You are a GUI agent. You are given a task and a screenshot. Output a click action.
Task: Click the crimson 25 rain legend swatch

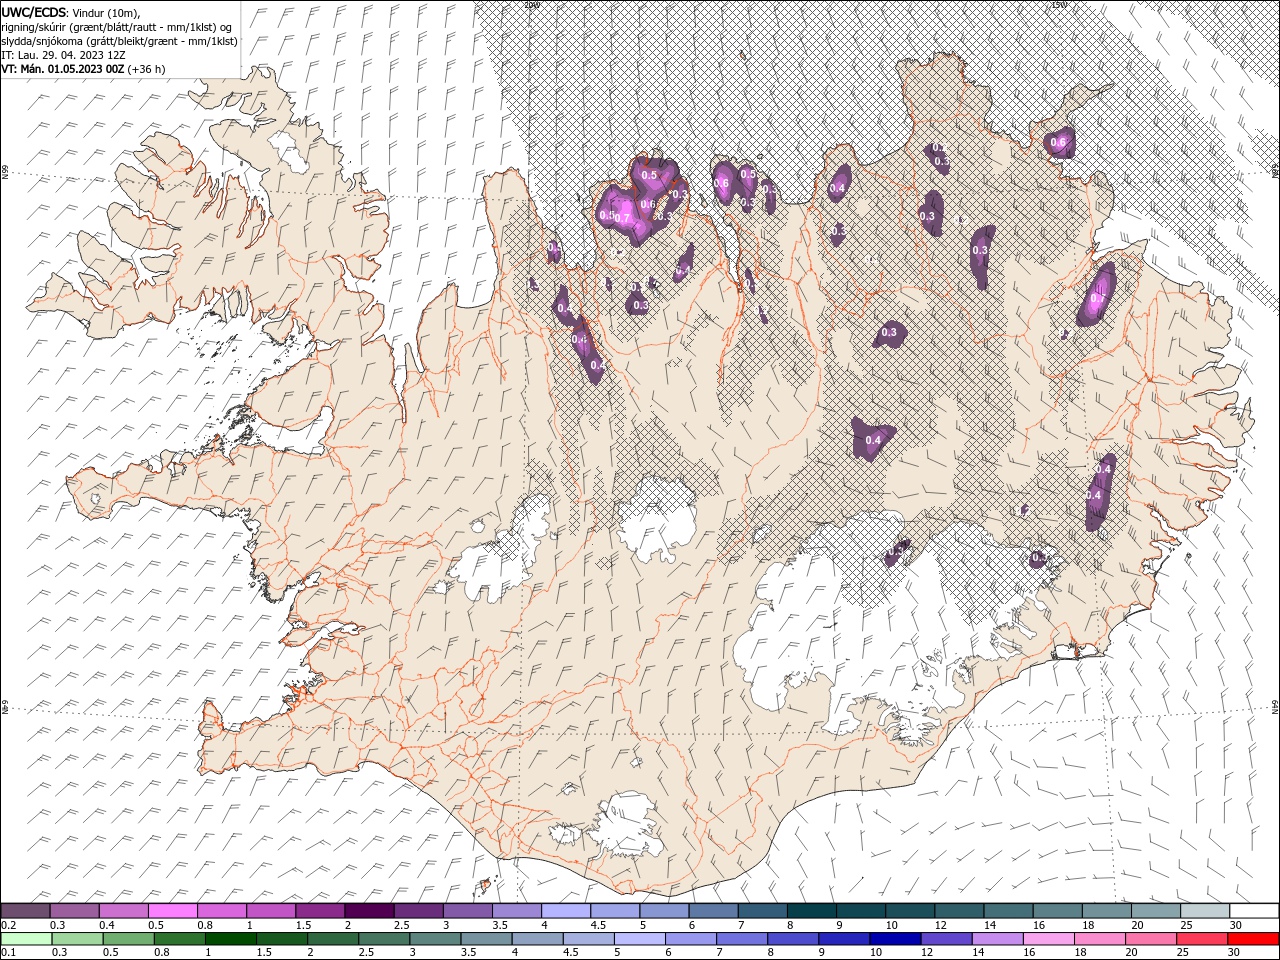[1201, 938]
